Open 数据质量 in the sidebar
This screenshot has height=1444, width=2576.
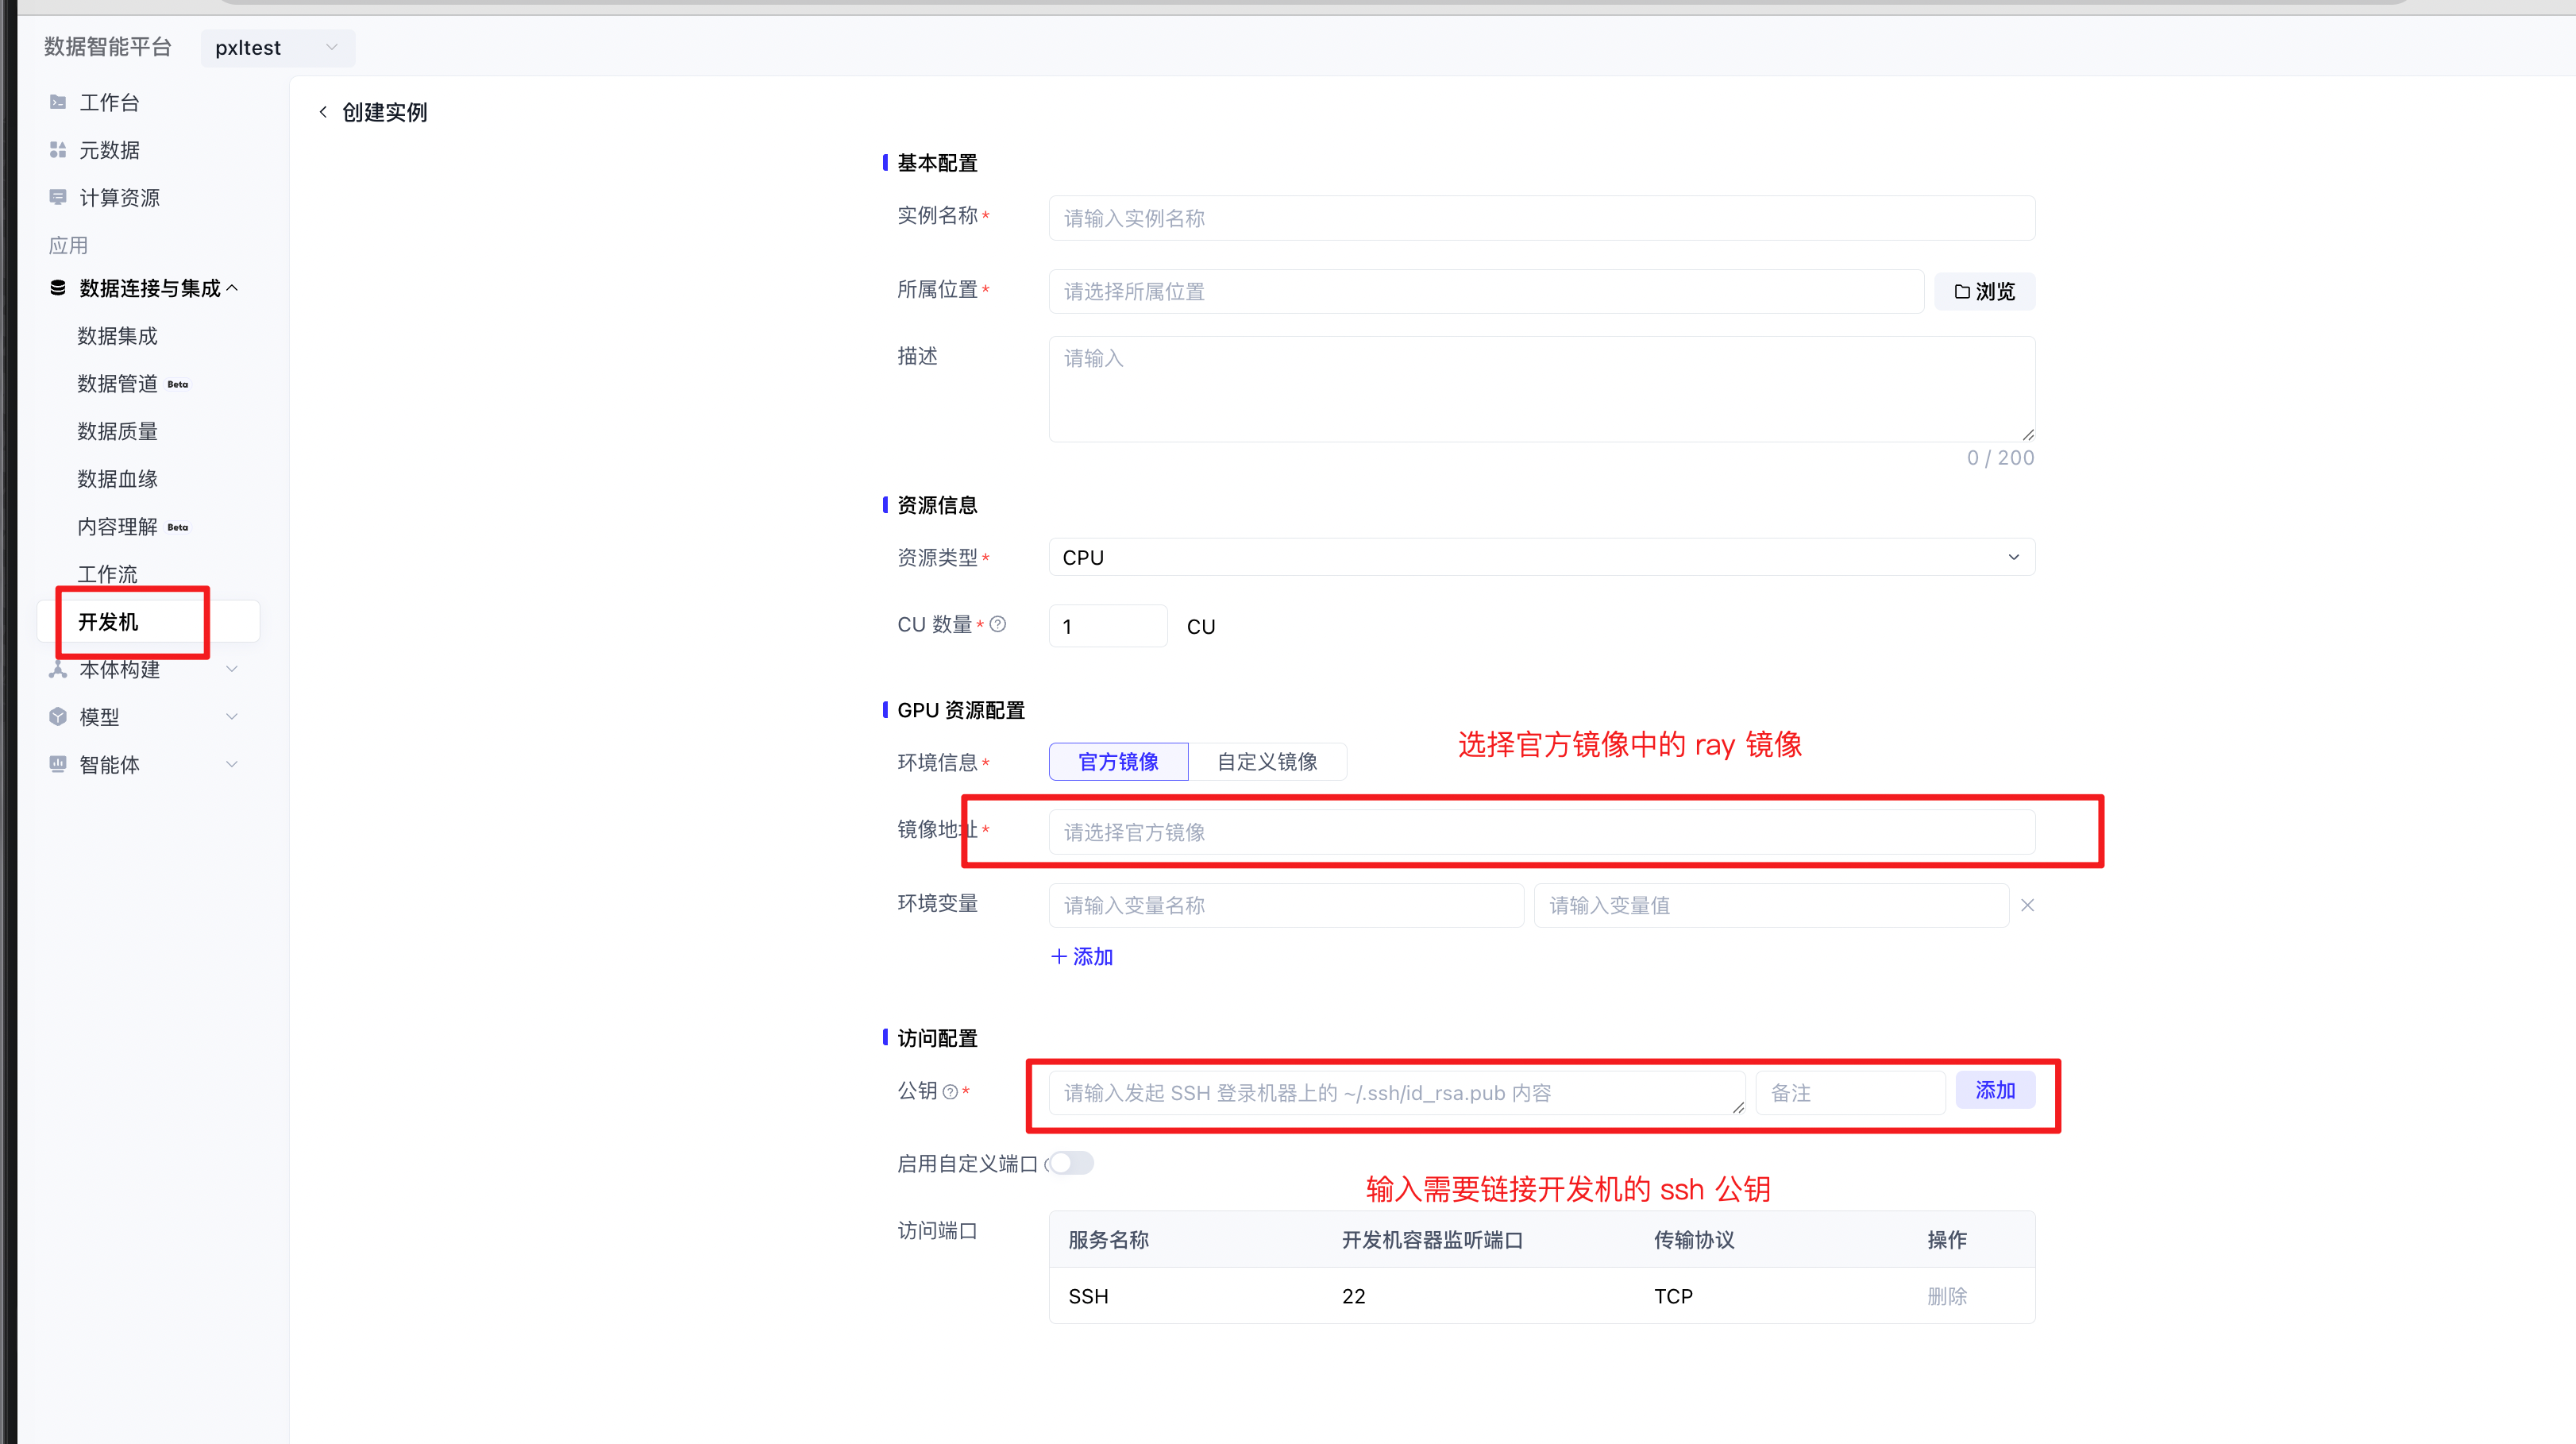click(118, 431)
